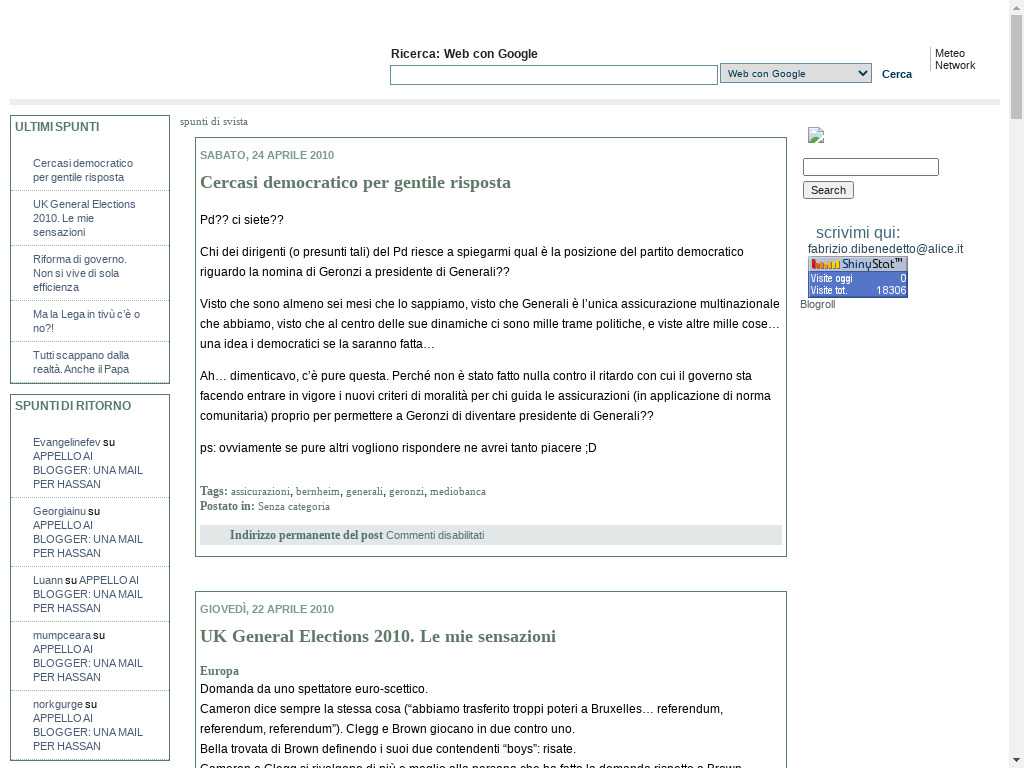Viewport: 1024px width, 768px height.
Task: Click the vertical page scrollbar
Action: point(1016,400)
